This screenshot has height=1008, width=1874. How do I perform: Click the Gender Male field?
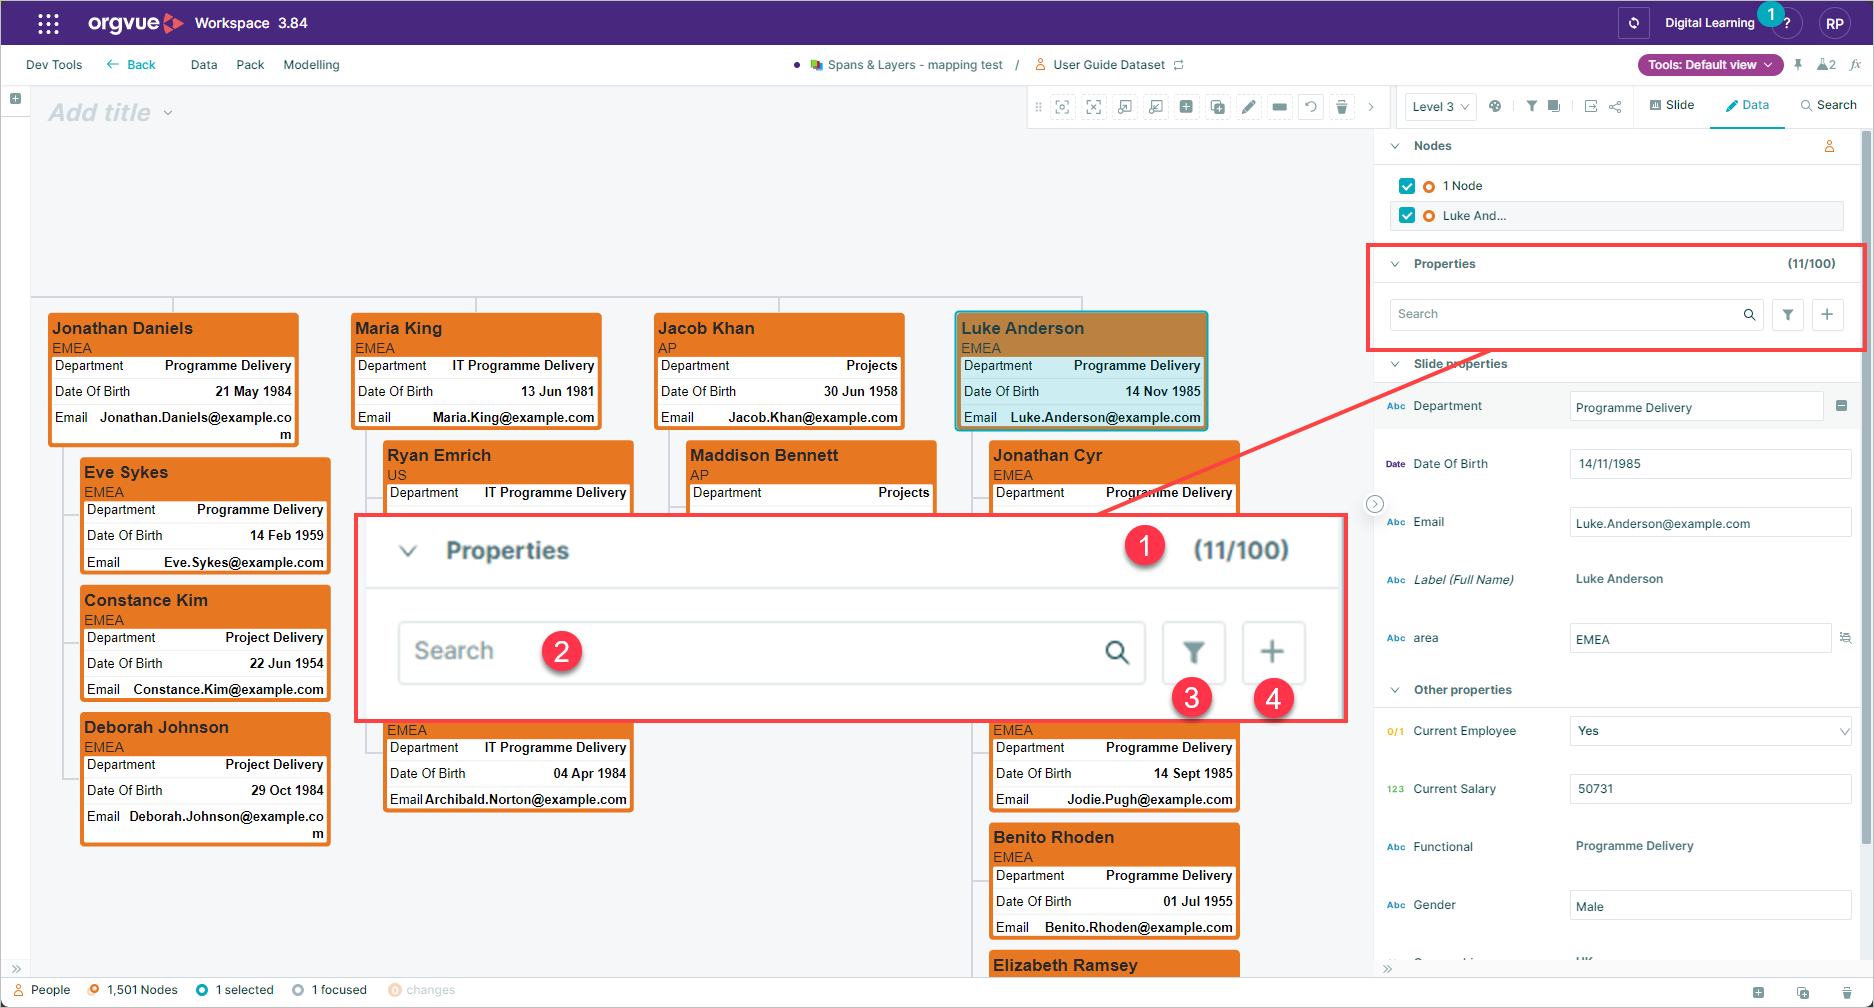click(1711, 906)
